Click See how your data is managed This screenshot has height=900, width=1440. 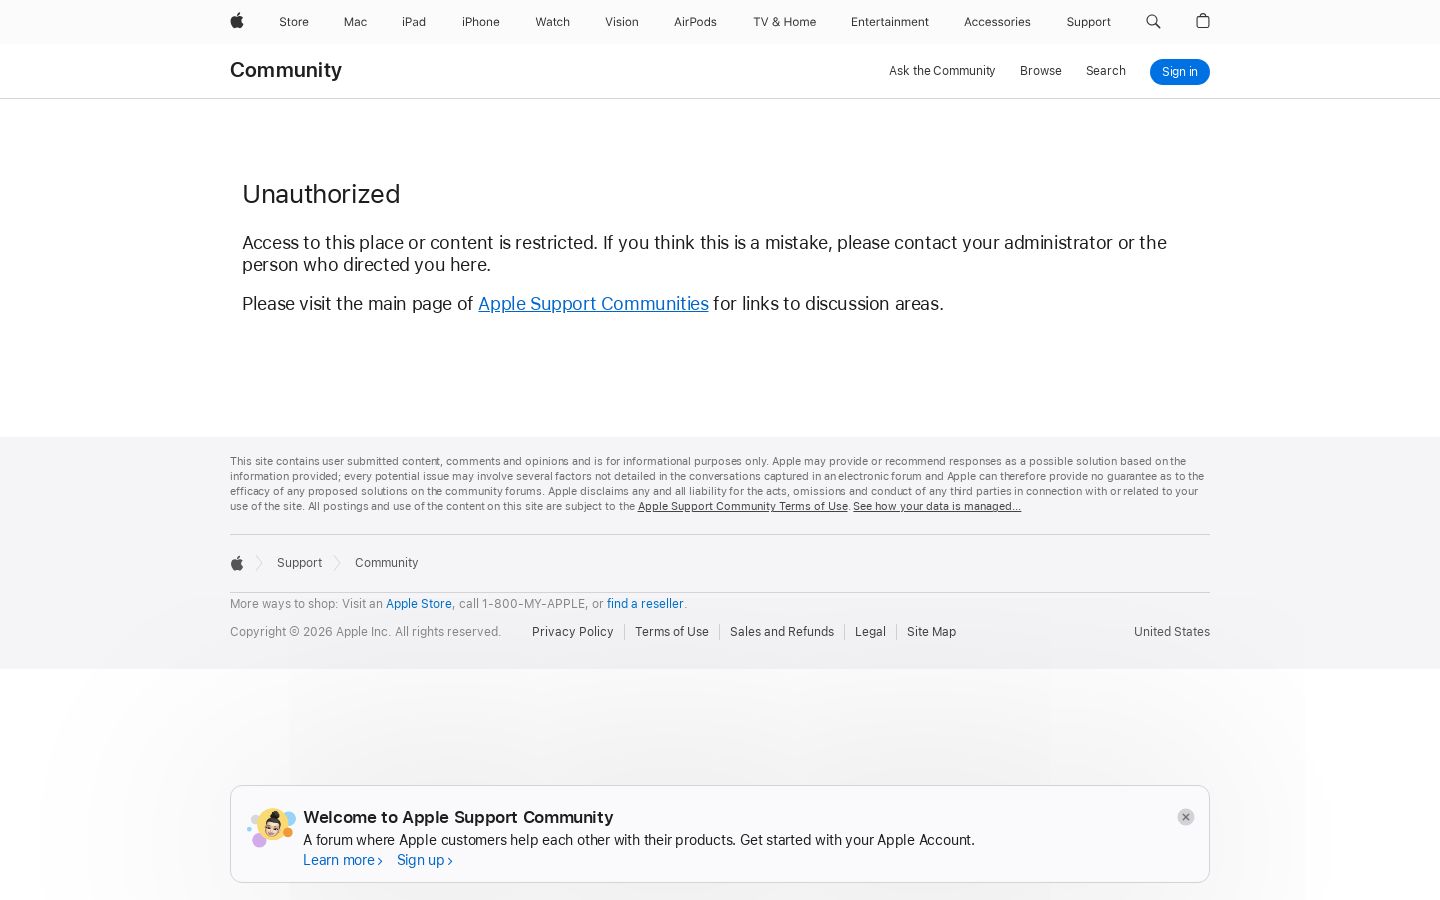coord(937,506)
